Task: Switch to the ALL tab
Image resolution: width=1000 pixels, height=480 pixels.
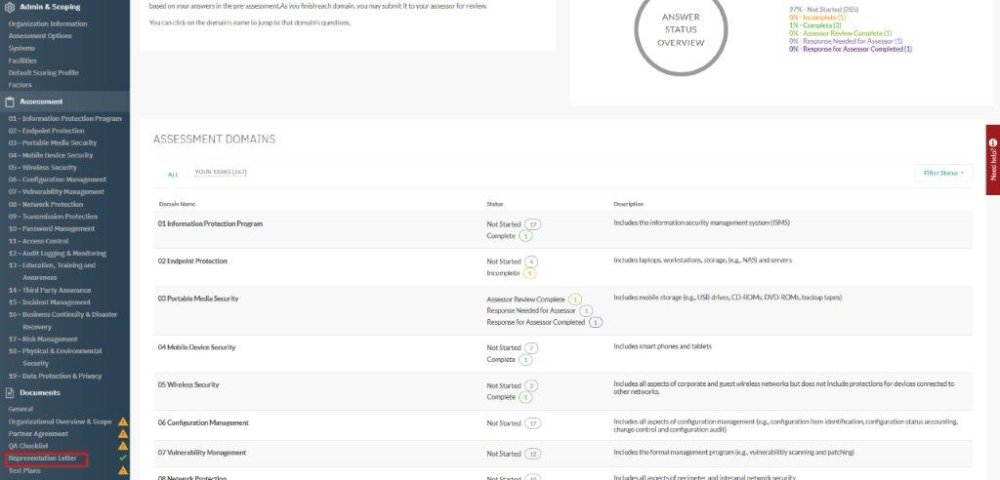Action: click(x=173, y=174)
